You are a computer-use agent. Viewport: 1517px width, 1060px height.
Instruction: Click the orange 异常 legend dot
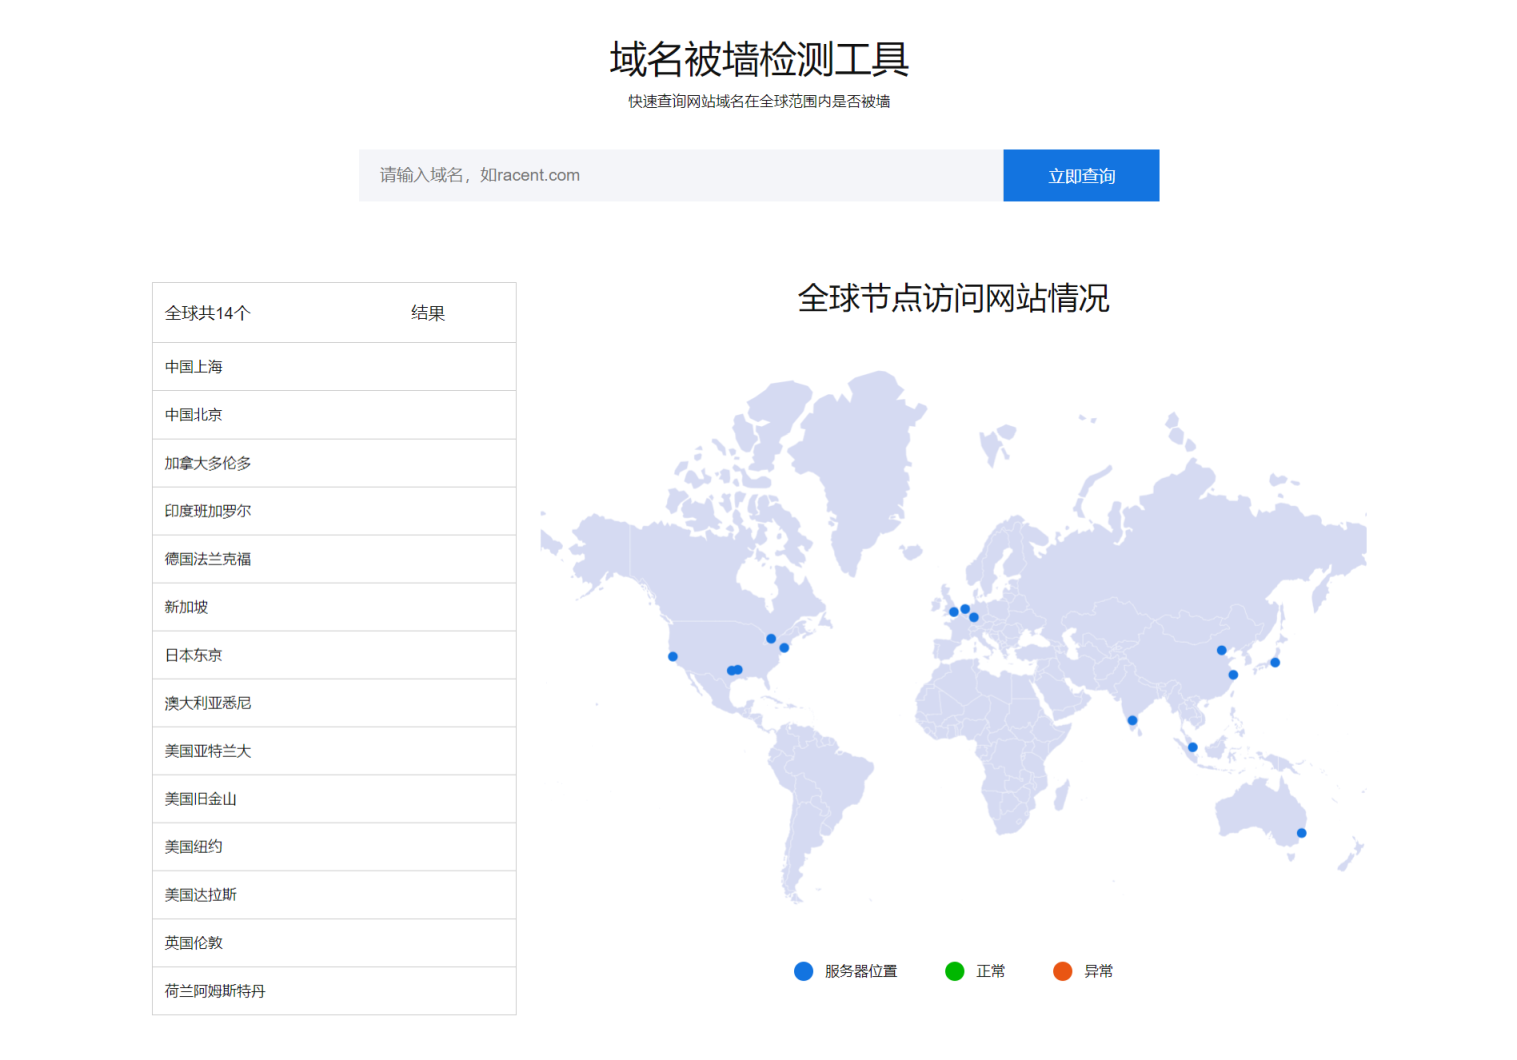point(1063,970)
